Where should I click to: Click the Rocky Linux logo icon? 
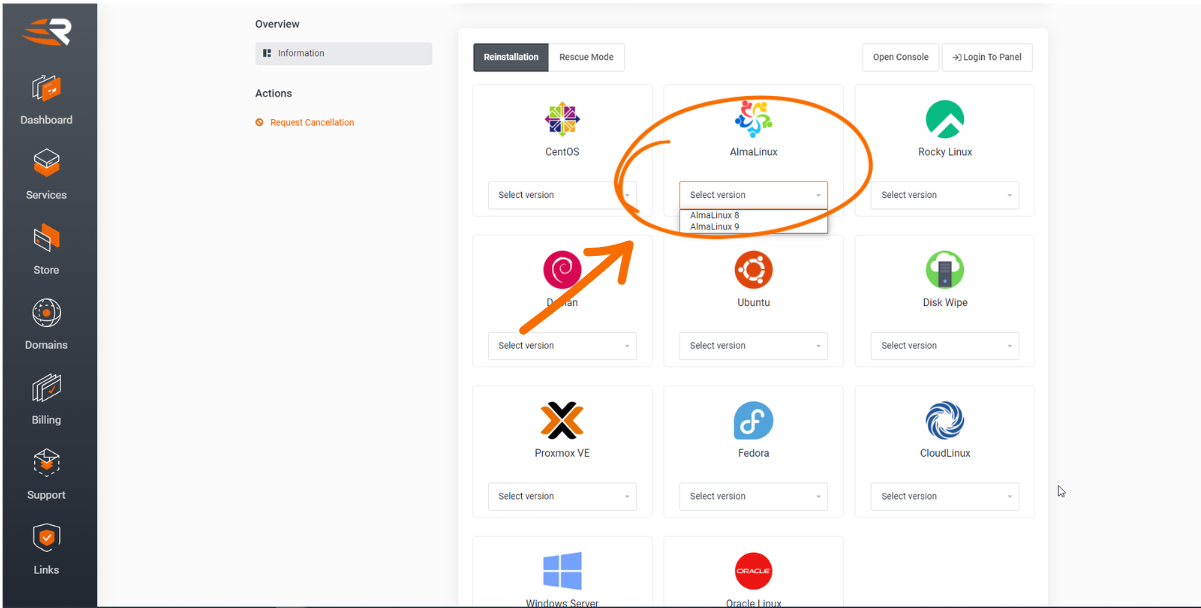(945, 119)
